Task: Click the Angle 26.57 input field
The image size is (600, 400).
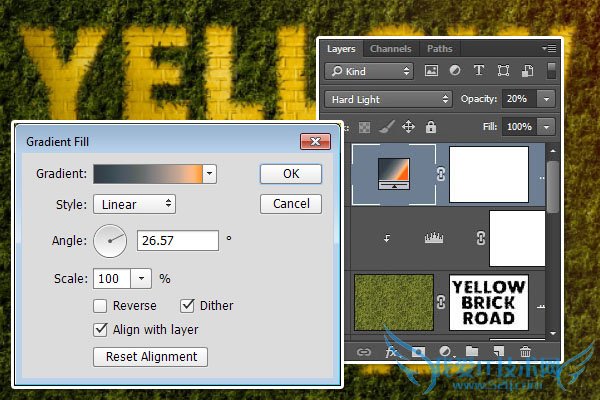Action: [178, 240]
